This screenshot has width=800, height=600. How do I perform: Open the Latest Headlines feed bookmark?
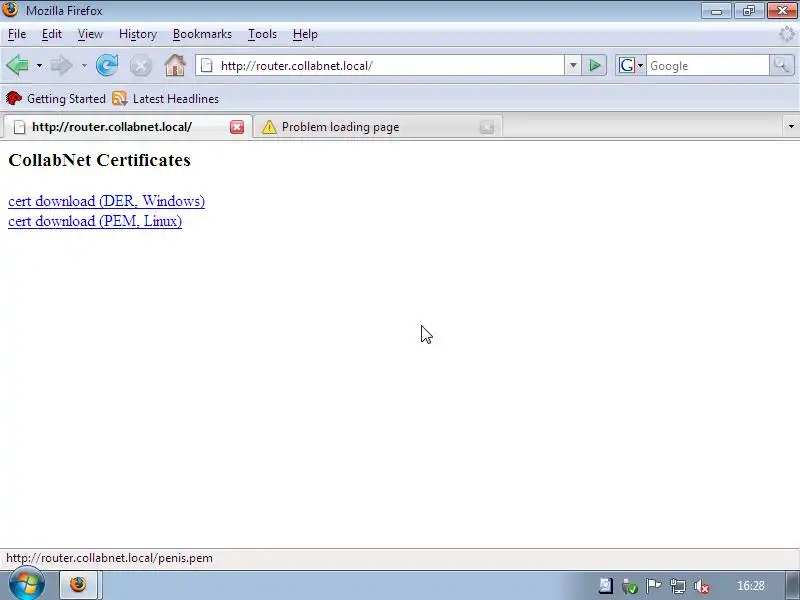point(165,98)
